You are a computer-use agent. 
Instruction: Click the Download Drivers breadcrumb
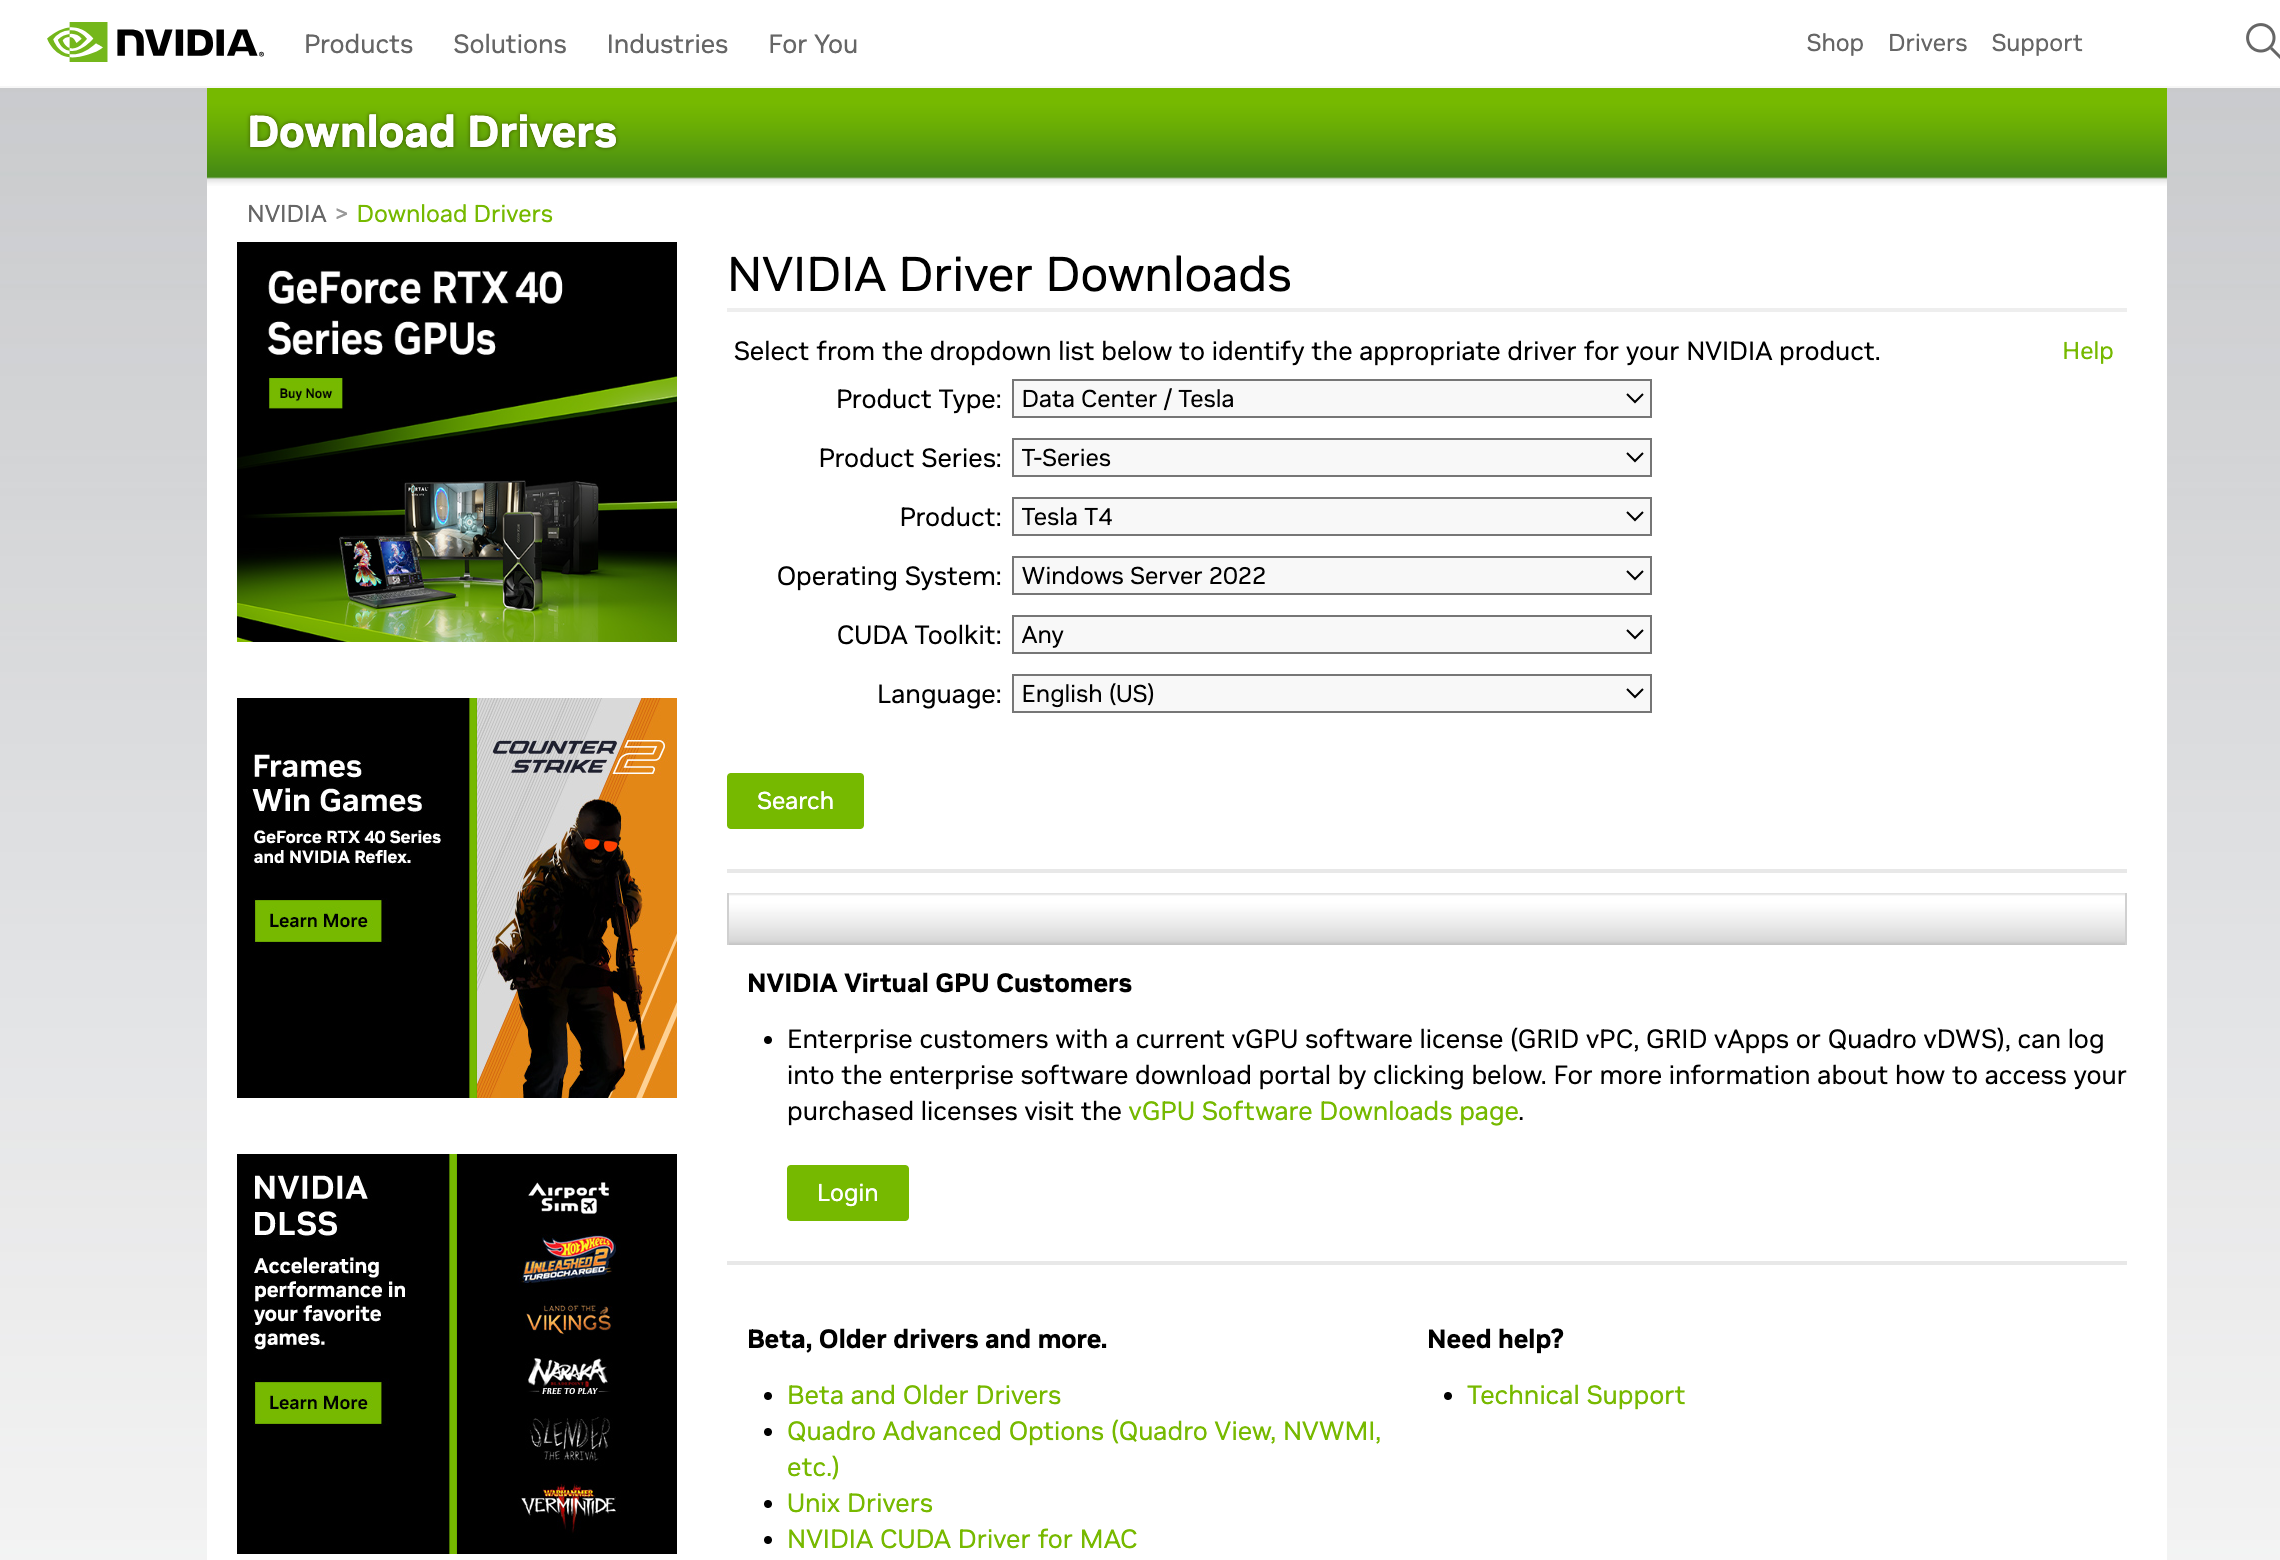[x=454, y=214]
